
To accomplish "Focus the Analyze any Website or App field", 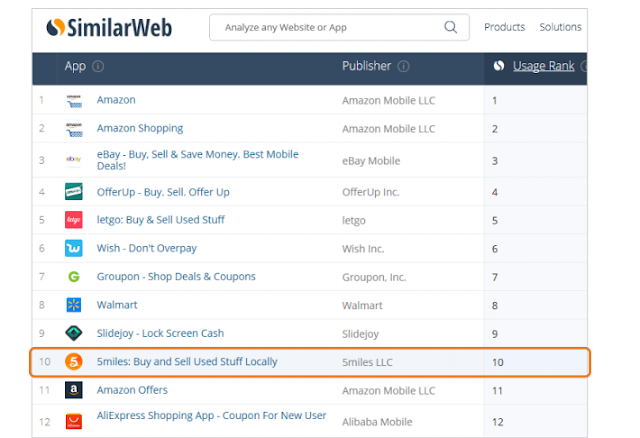I will point(339,27).
